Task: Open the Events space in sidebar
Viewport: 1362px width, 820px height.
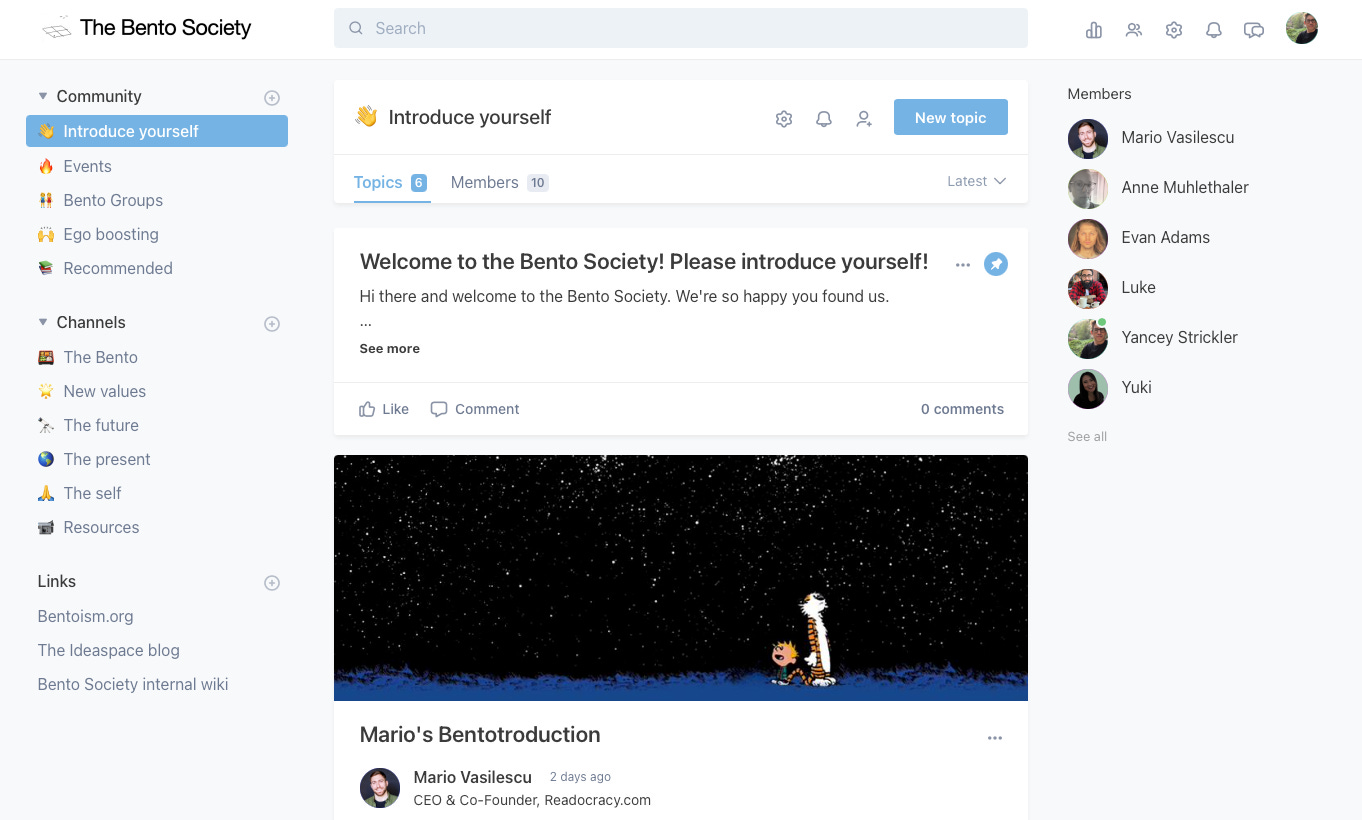Action: pyautogui.click(x=87, y=166)
